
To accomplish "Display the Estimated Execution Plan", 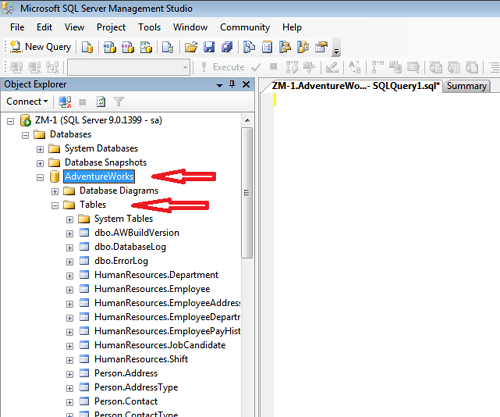I will tap(292, 67).
